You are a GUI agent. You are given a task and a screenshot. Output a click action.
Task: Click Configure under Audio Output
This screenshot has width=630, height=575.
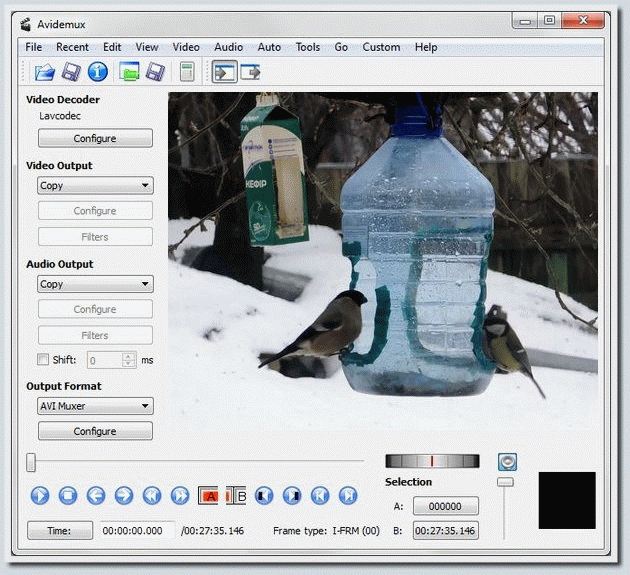tap(95, 309)
